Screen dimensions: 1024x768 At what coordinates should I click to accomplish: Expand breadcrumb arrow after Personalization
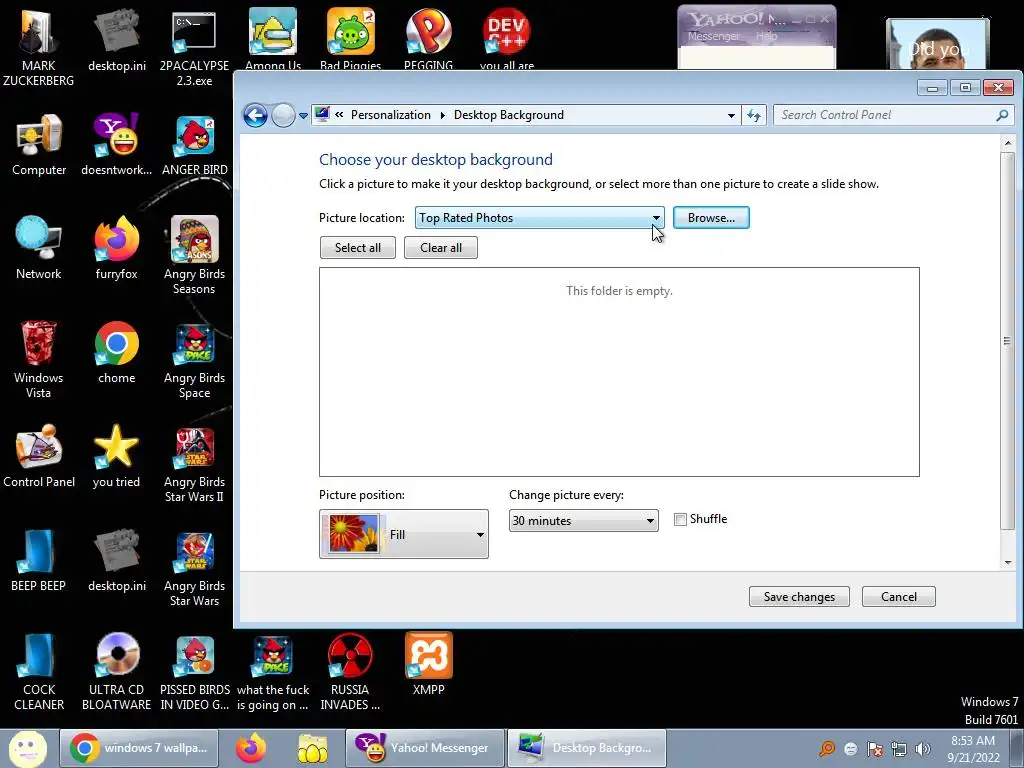point(442,116)
